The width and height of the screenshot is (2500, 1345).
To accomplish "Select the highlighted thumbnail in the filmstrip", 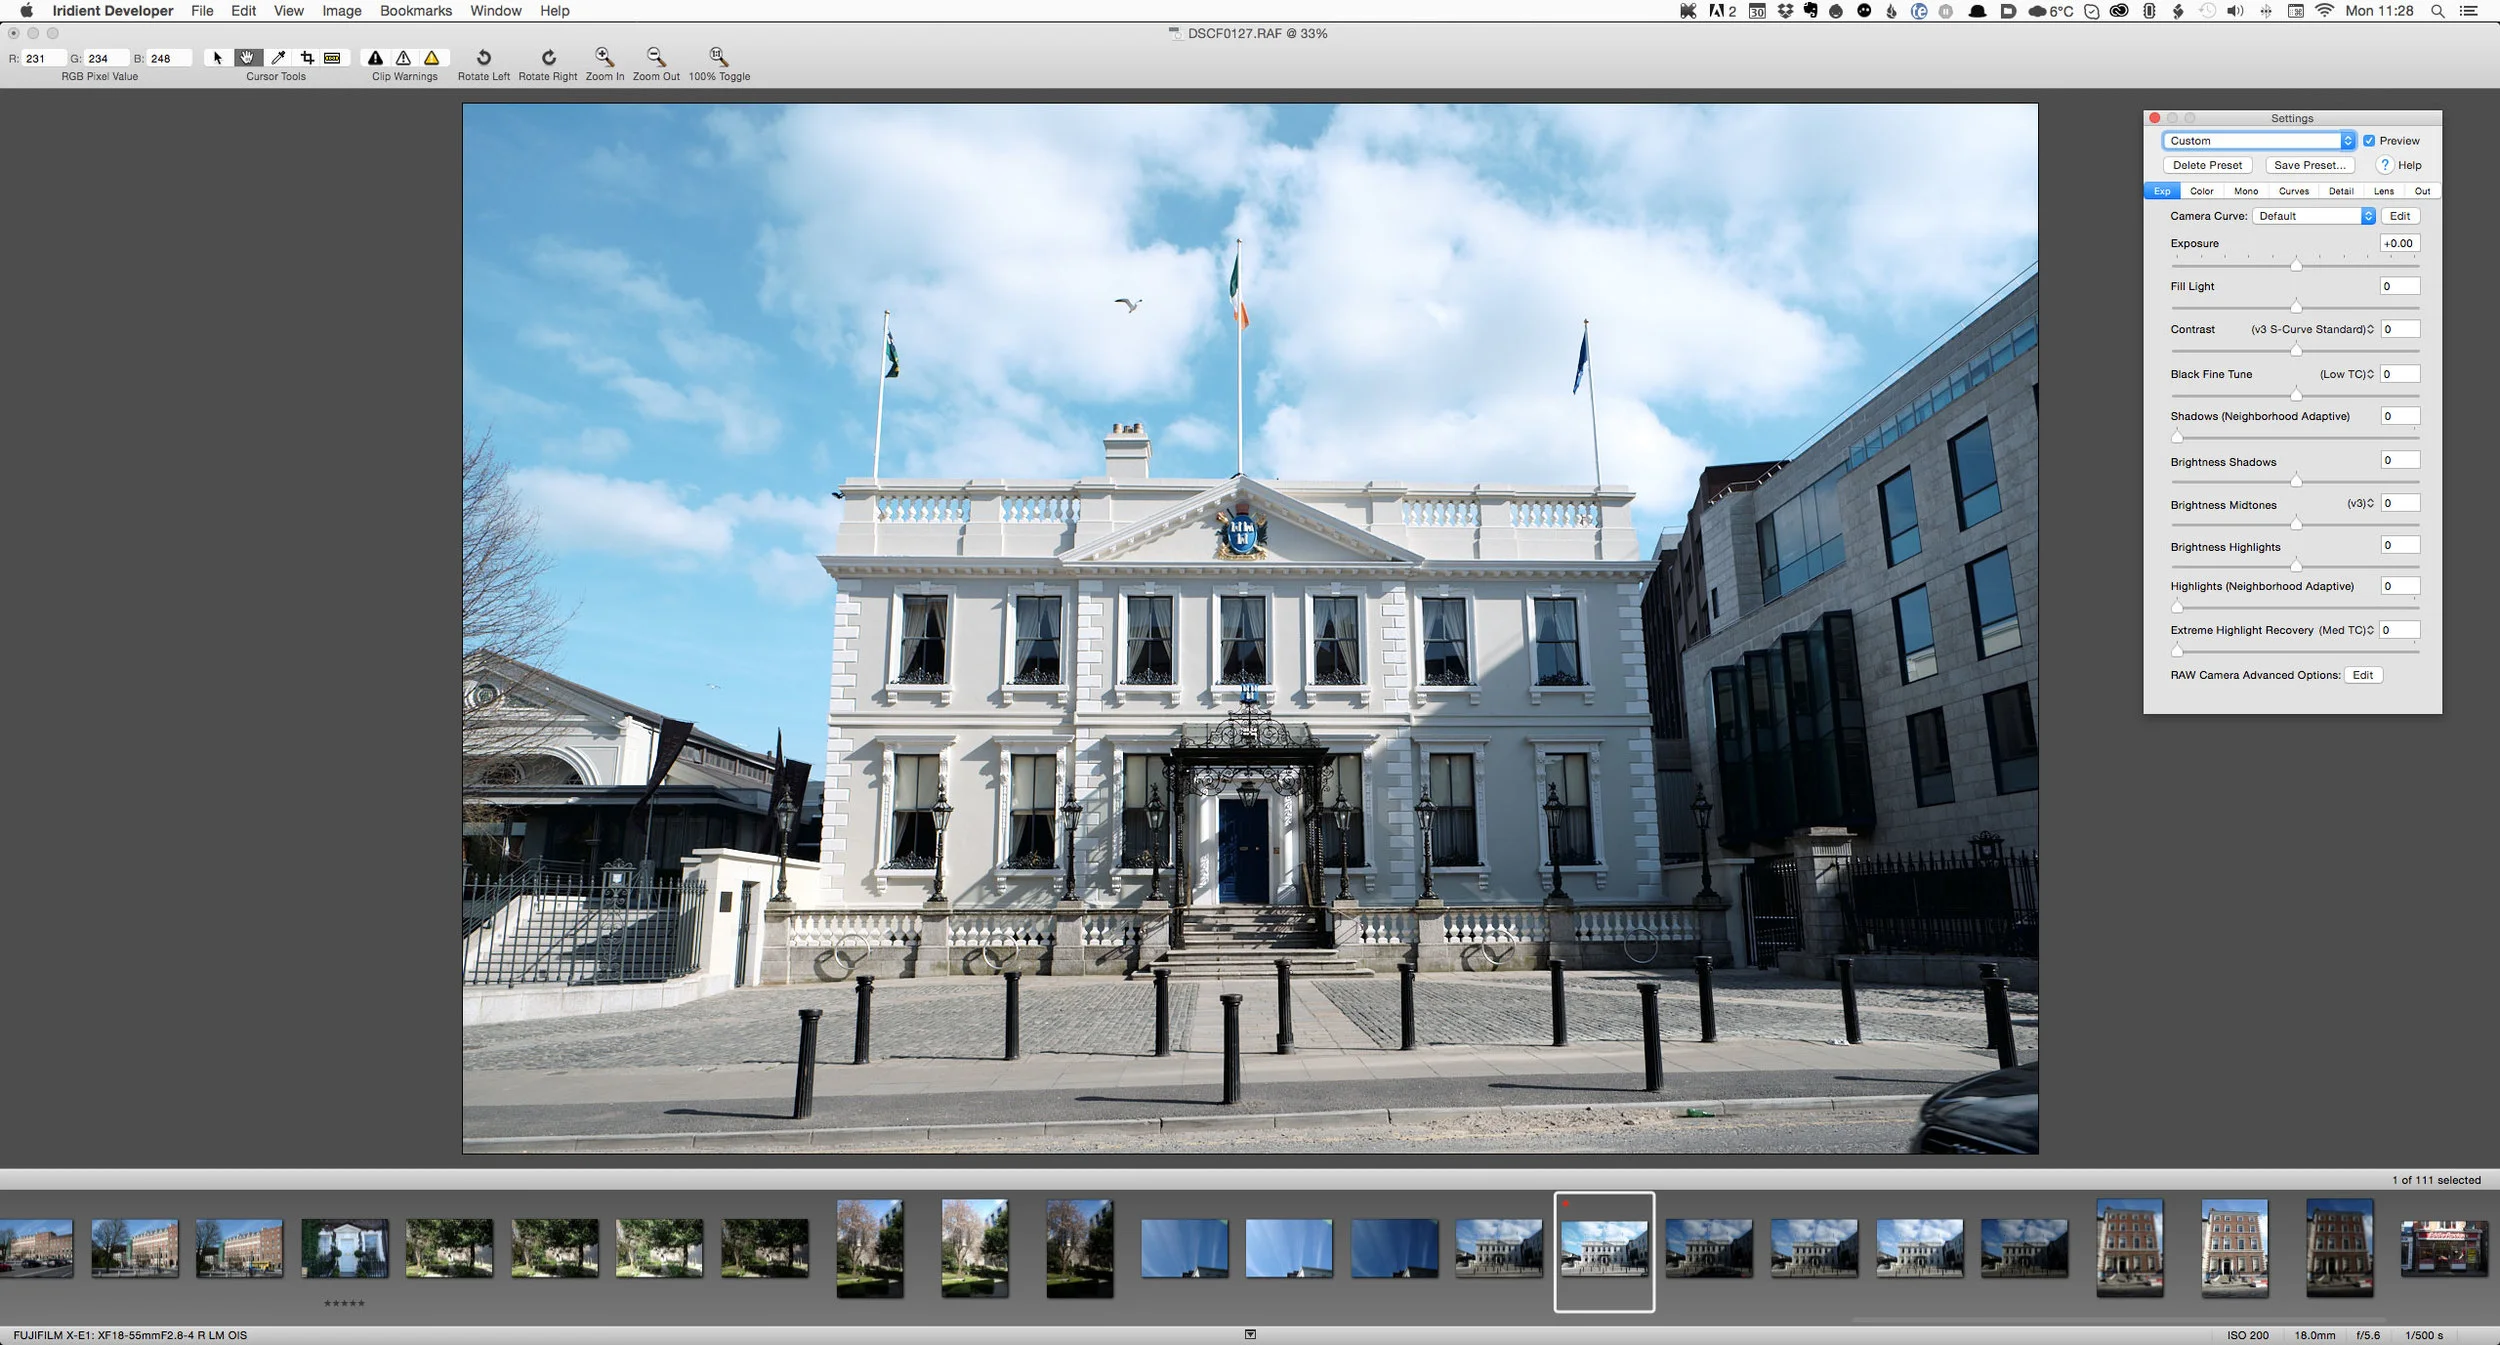I will 1605,1248.
